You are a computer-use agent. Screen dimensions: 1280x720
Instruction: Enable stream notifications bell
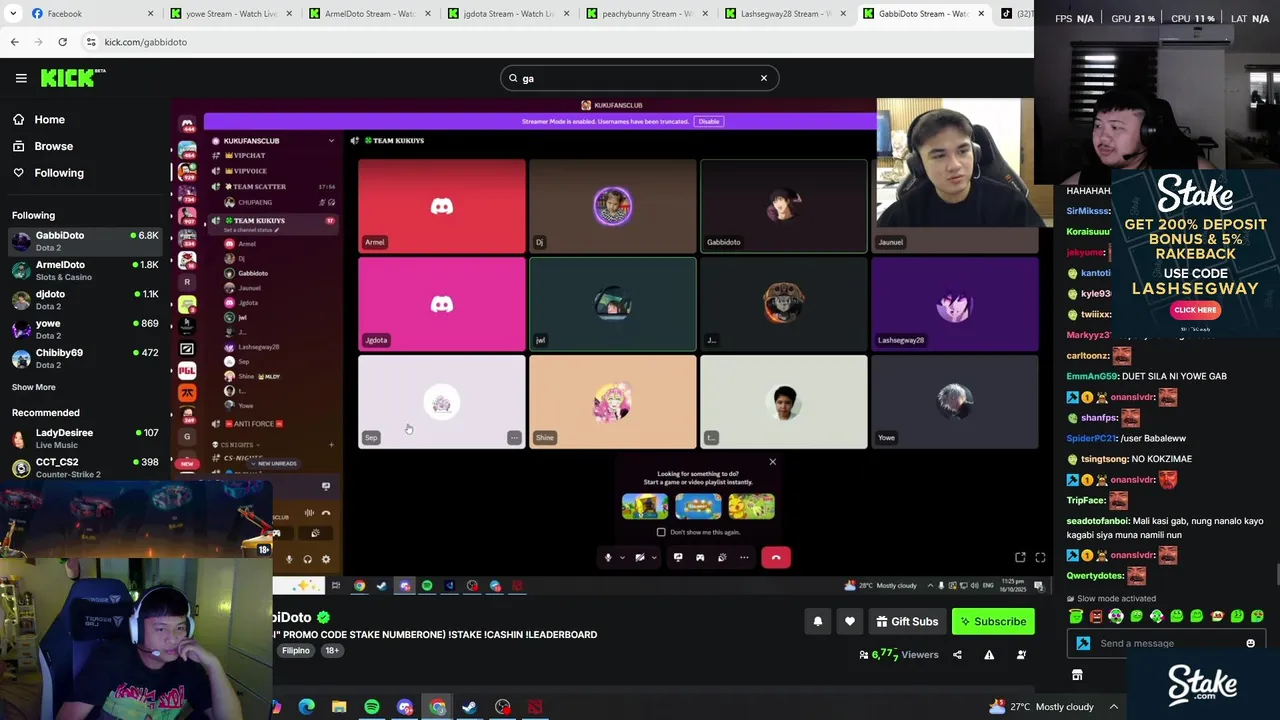click(x=818, y=621)
